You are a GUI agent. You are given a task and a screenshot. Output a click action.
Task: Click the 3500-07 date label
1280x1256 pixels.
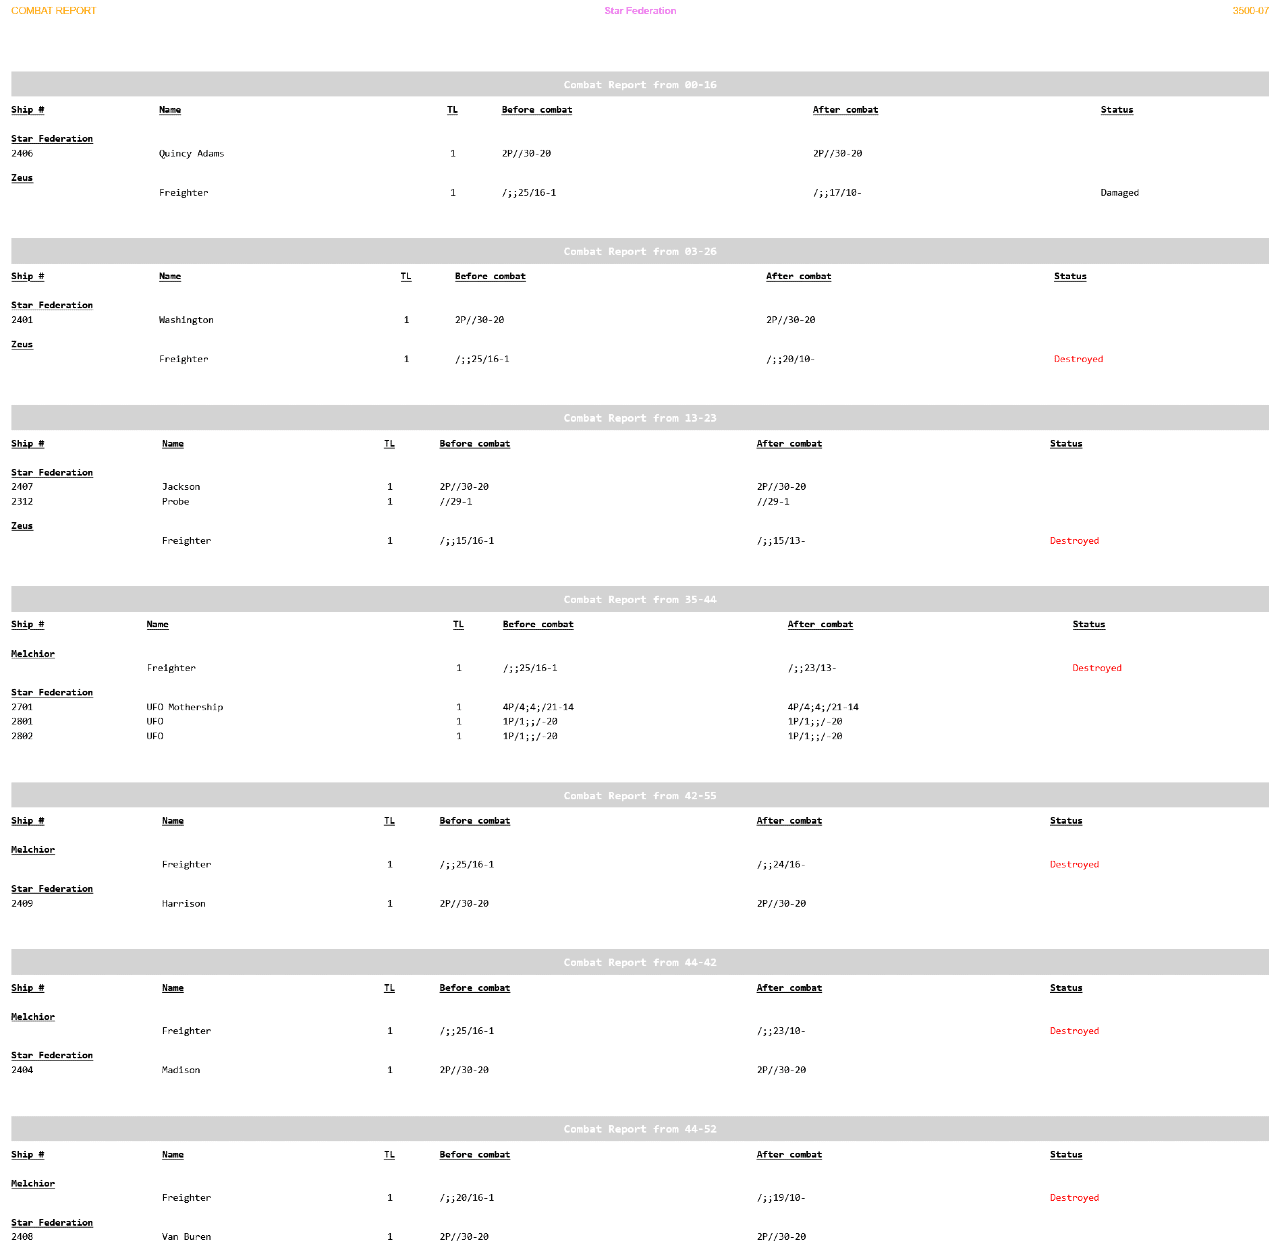1250,11
